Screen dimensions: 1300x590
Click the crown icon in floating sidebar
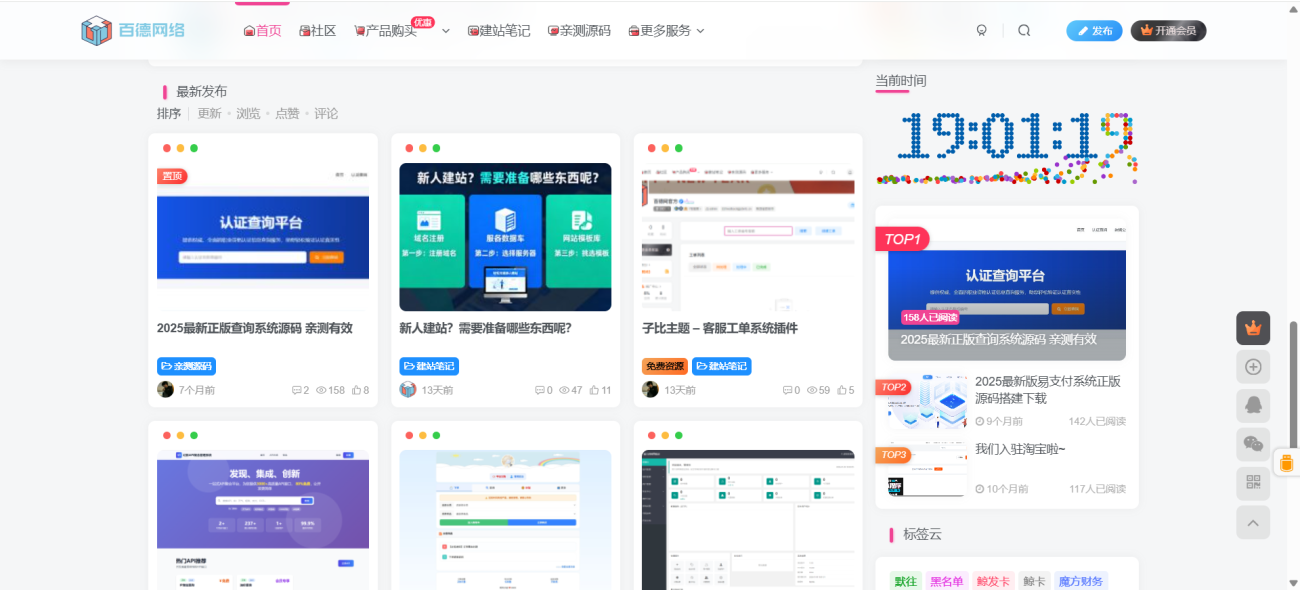tap(1253, 328)
